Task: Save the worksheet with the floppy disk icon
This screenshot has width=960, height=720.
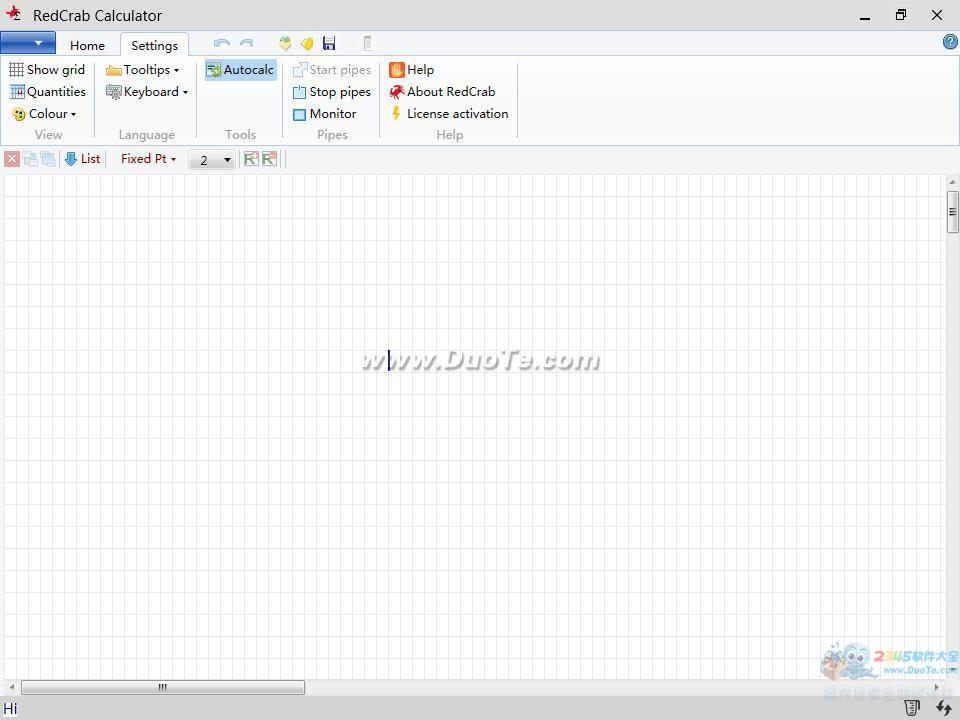Action: pos(329,43)
